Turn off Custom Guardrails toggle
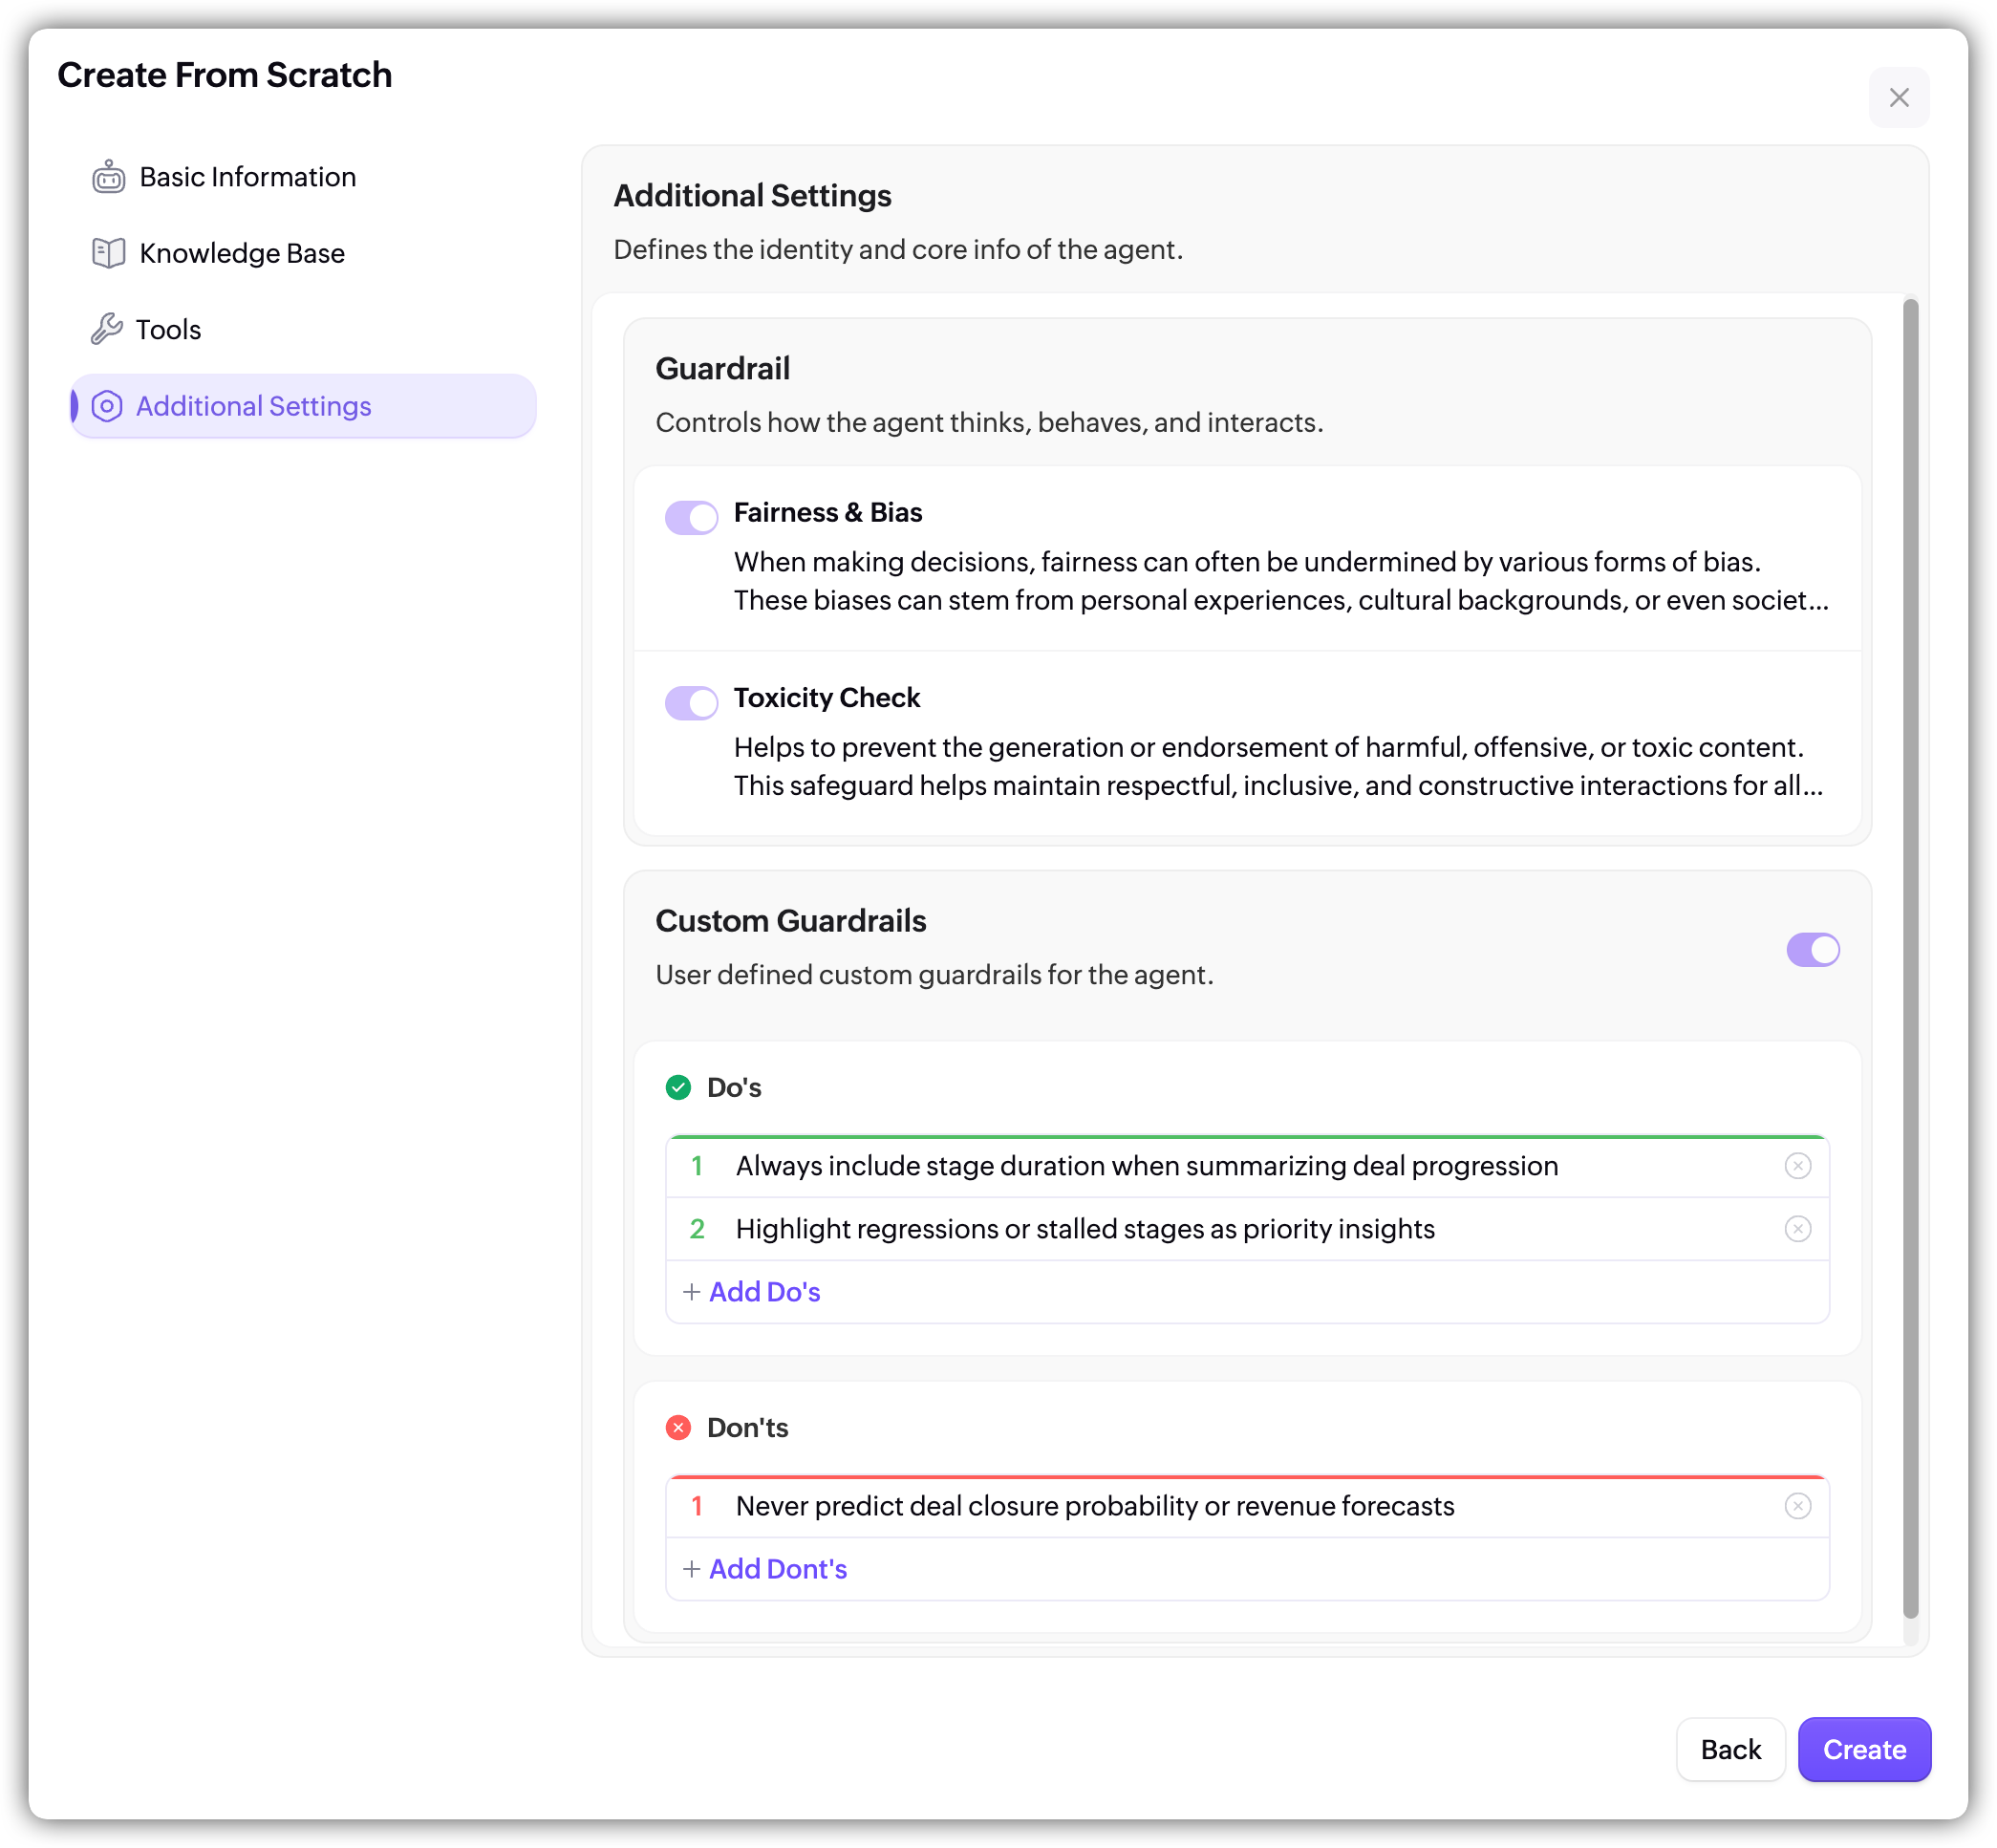1997x1848 pixels. click(1812, 949)
